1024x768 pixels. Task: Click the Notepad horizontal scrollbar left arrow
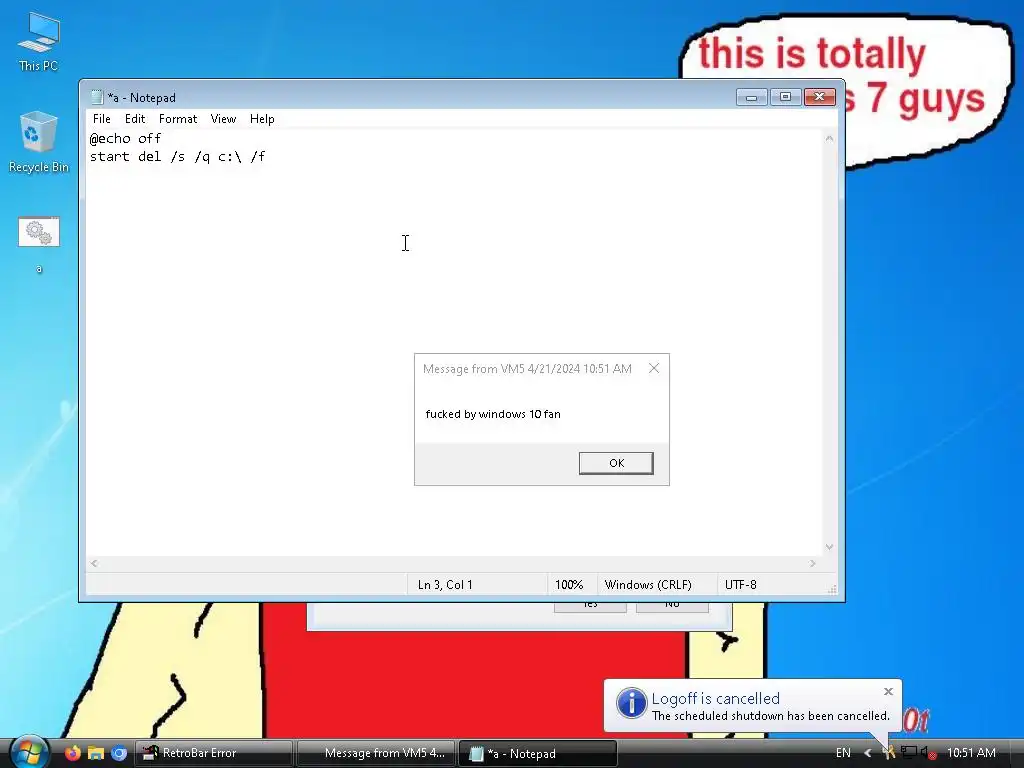tap(94, 563)
